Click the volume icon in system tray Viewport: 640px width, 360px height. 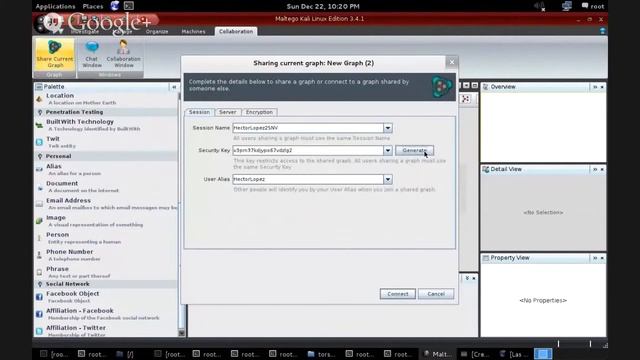(540, 6)
